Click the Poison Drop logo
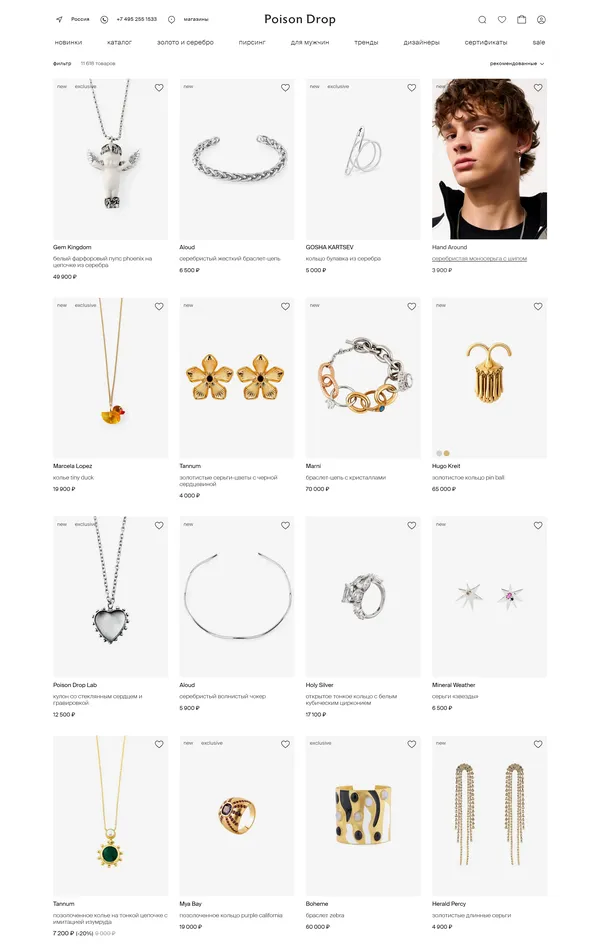The image size is (600, 950). coord(299,19)
